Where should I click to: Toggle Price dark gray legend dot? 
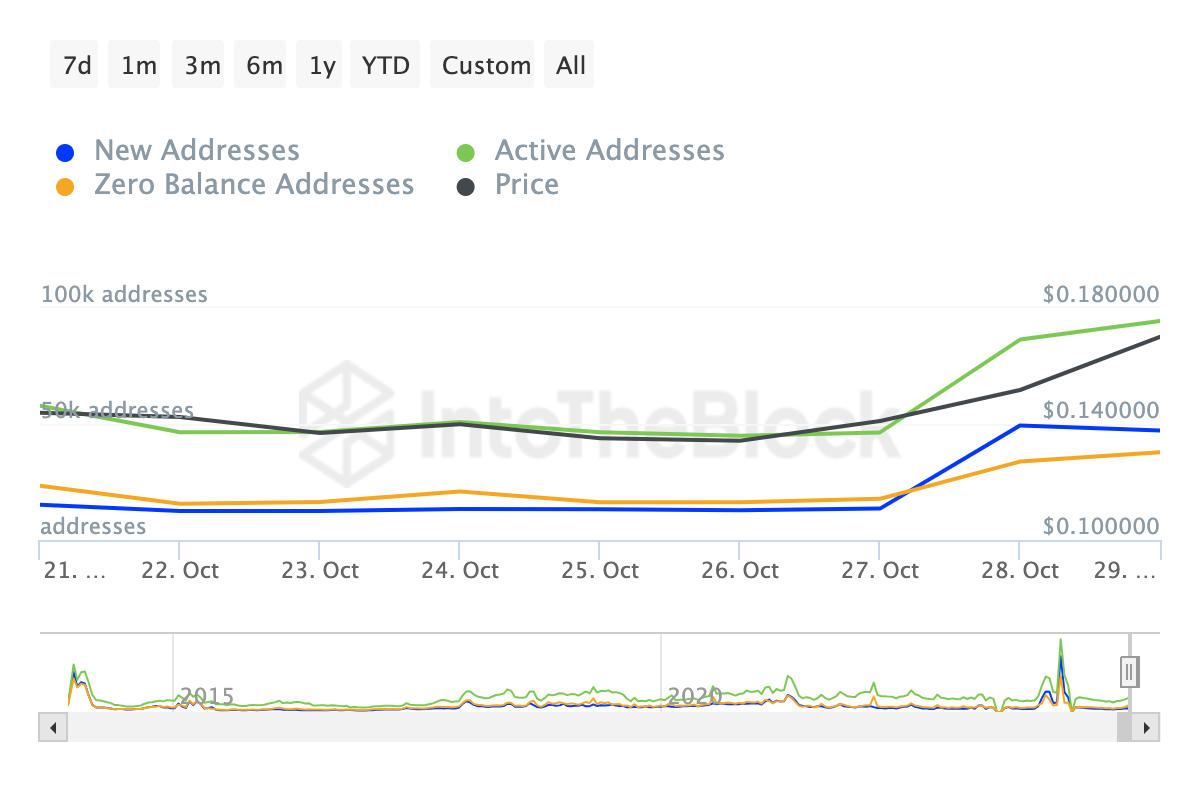(x=466, y=186)
